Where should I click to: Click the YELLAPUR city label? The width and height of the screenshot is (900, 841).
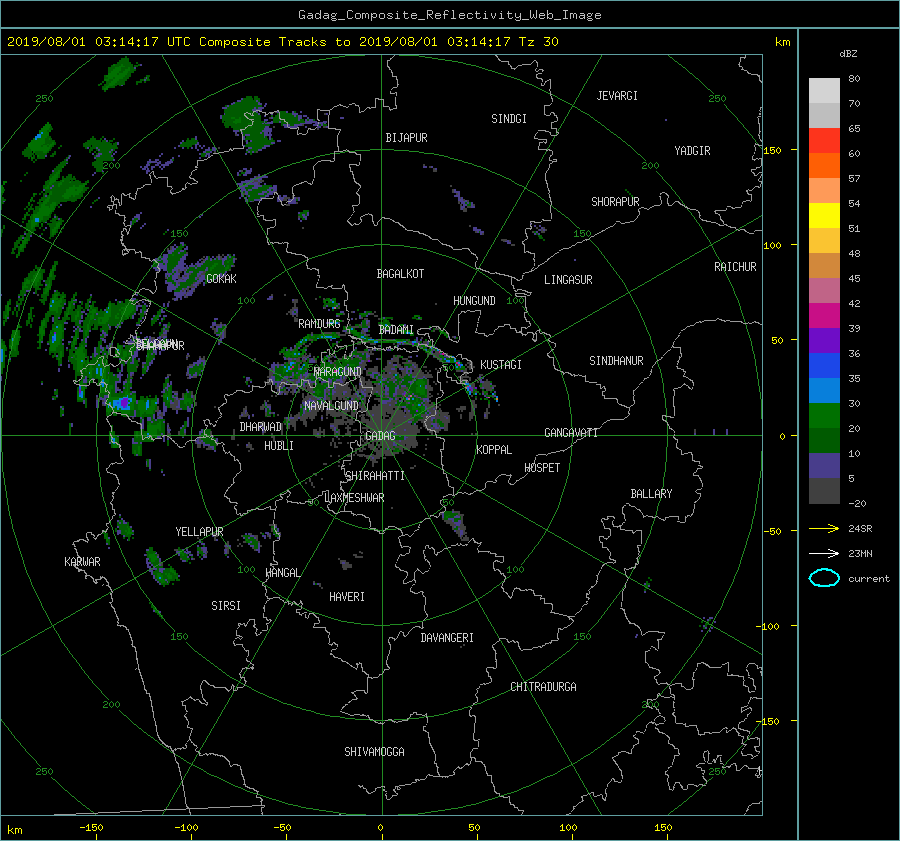[199, 532]
